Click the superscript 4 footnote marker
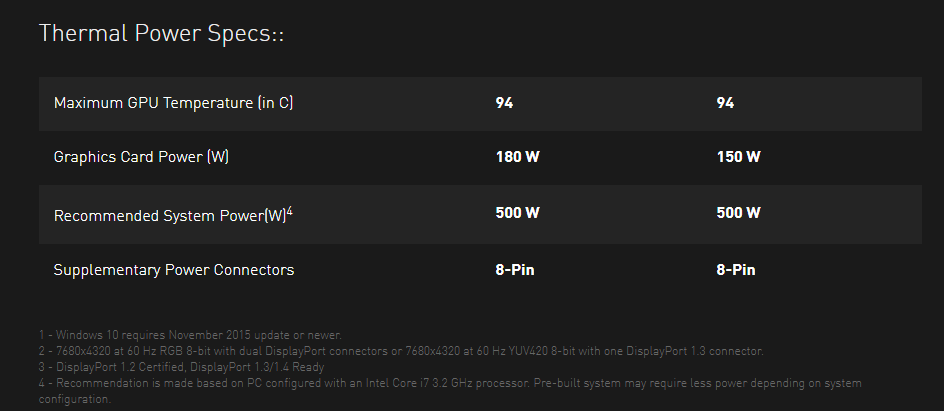Screen dimensions: 944x411 click(x=290, y=211)
